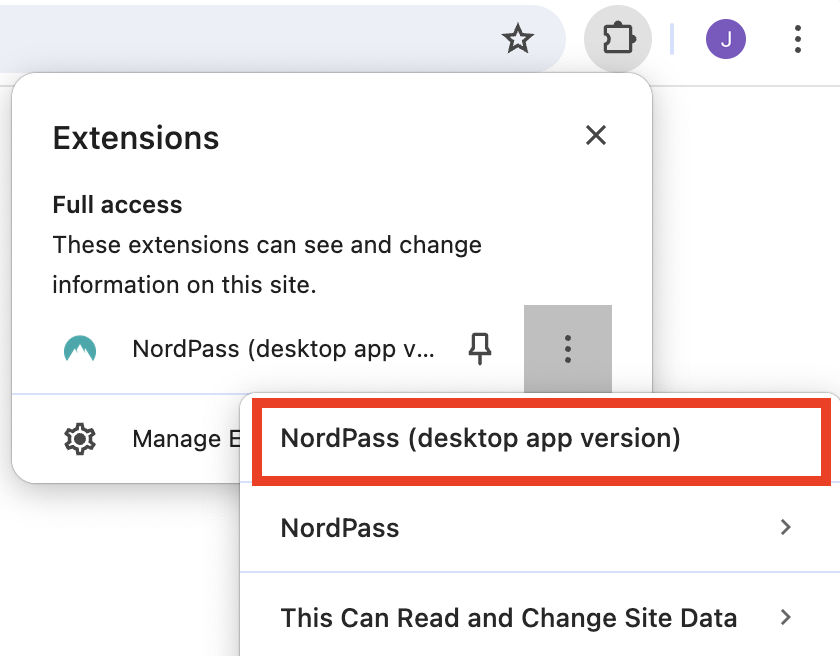The image size is (840, 656).
Task: Choose "NordPass (desktop app version)" menu item
Action: point(480,439)
